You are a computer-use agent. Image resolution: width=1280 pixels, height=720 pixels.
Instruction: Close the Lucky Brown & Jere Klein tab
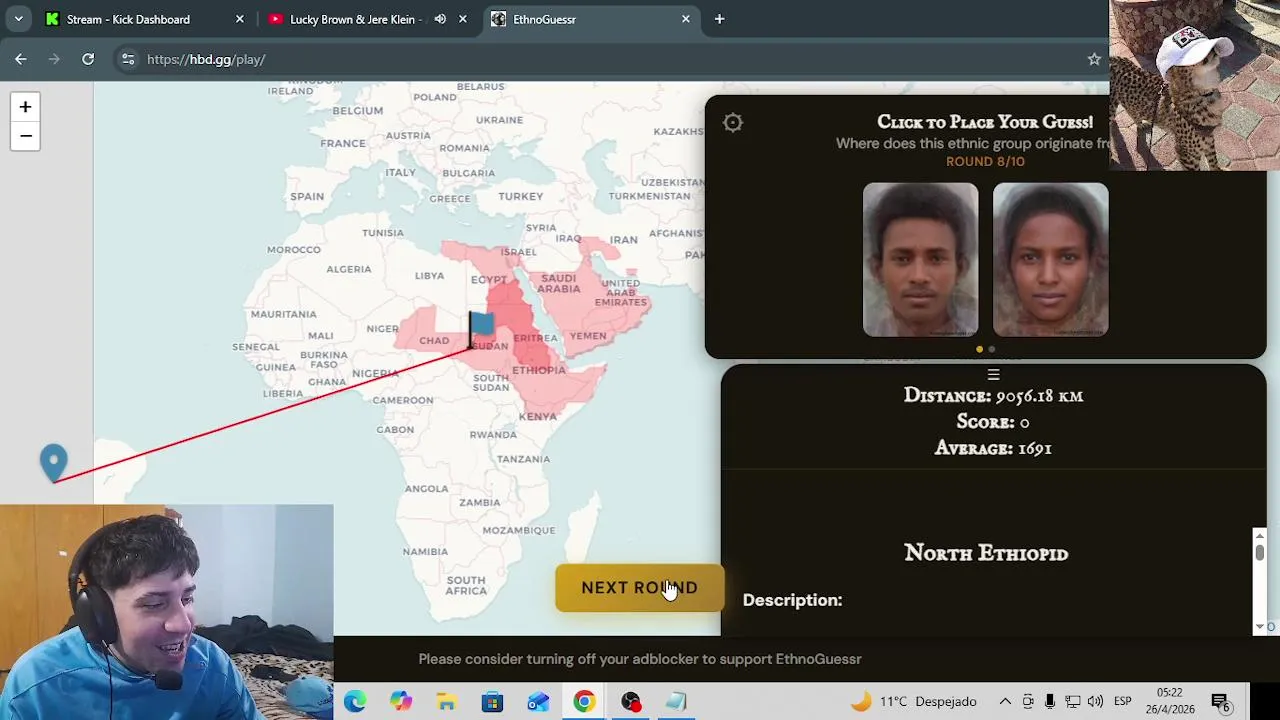click(x=463, y=19)
